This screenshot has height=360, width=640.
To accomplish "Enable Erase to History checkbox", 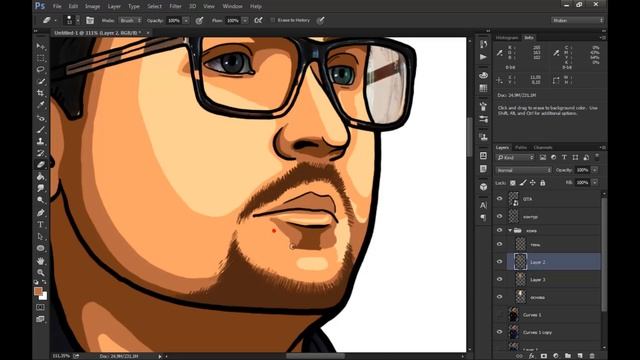I will [273, 20].
